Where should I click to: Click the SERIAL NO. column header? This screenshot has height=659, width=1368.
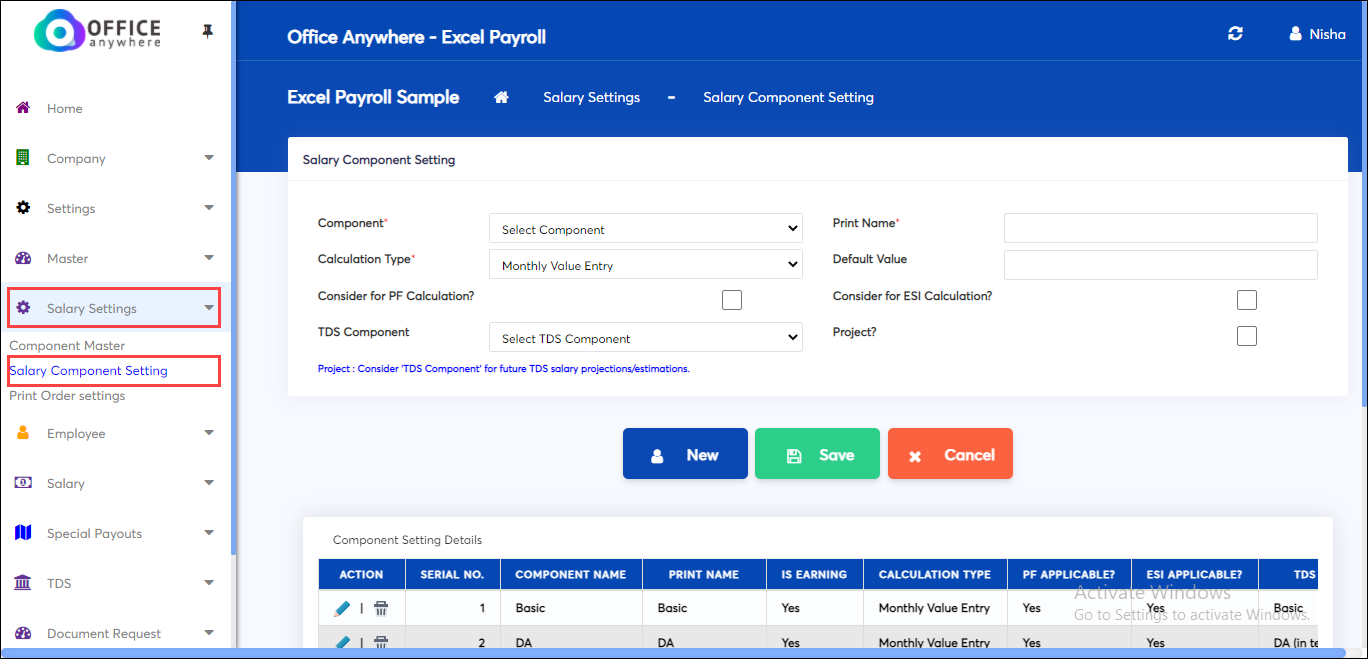452,574
